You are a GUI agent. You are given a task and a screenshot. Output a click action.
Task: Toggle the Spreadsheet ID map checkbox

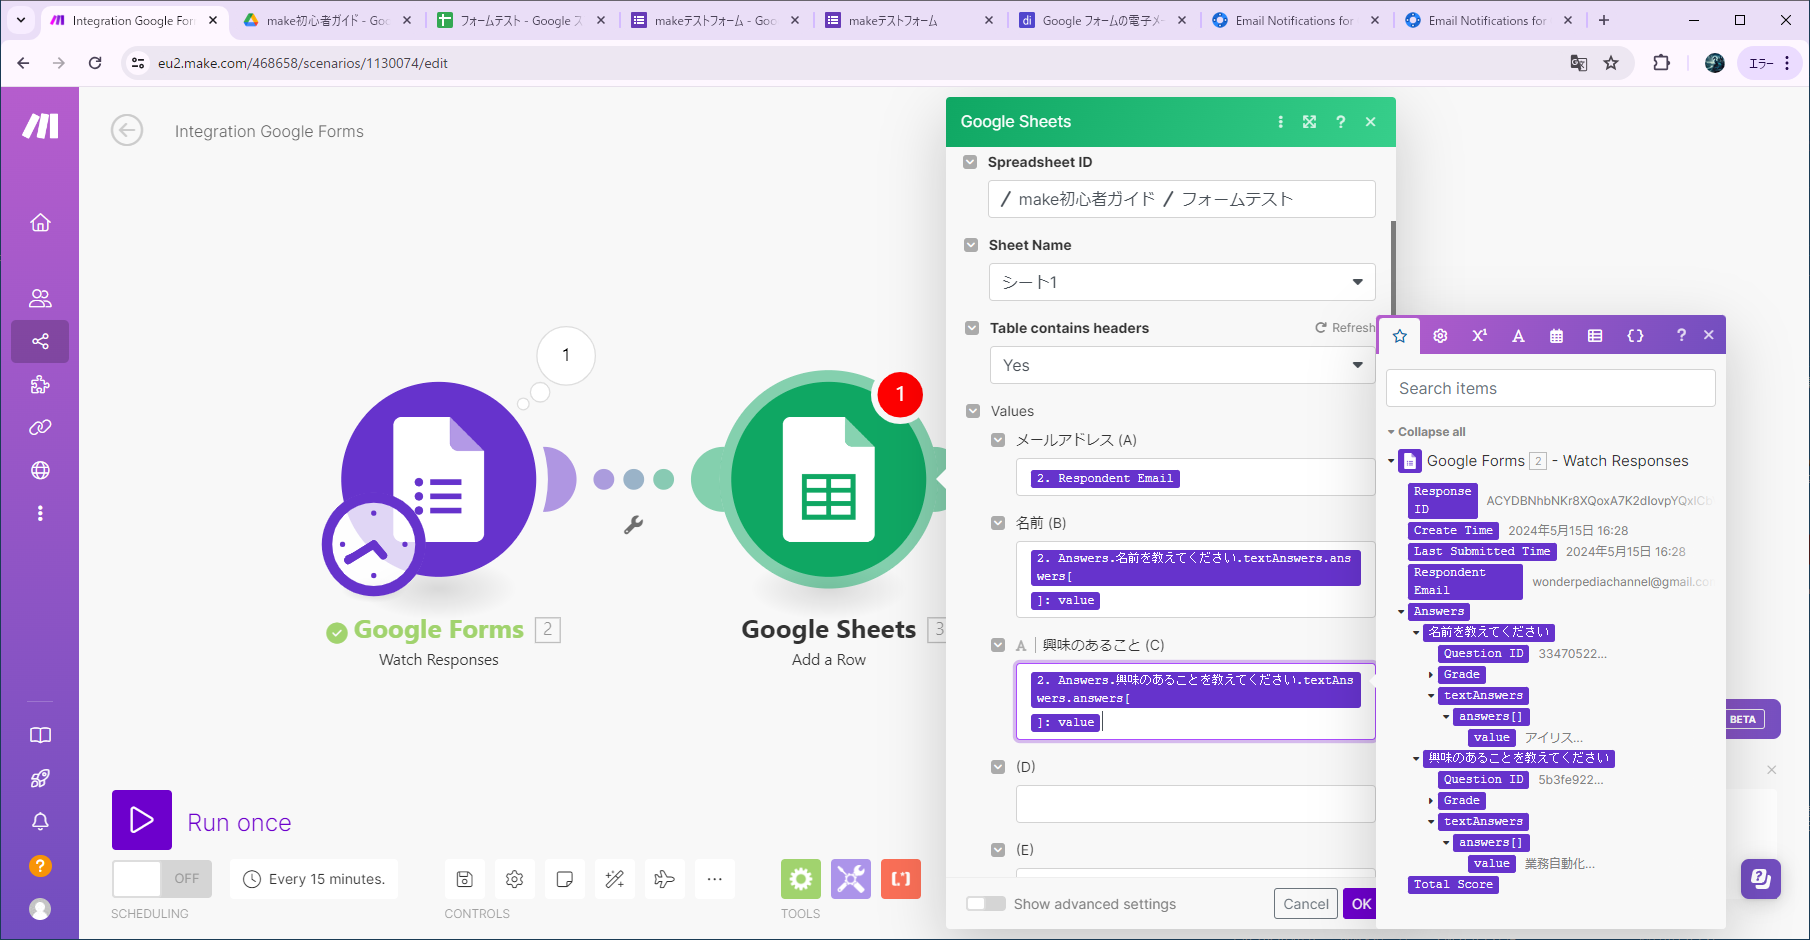[x=970, y=162]
